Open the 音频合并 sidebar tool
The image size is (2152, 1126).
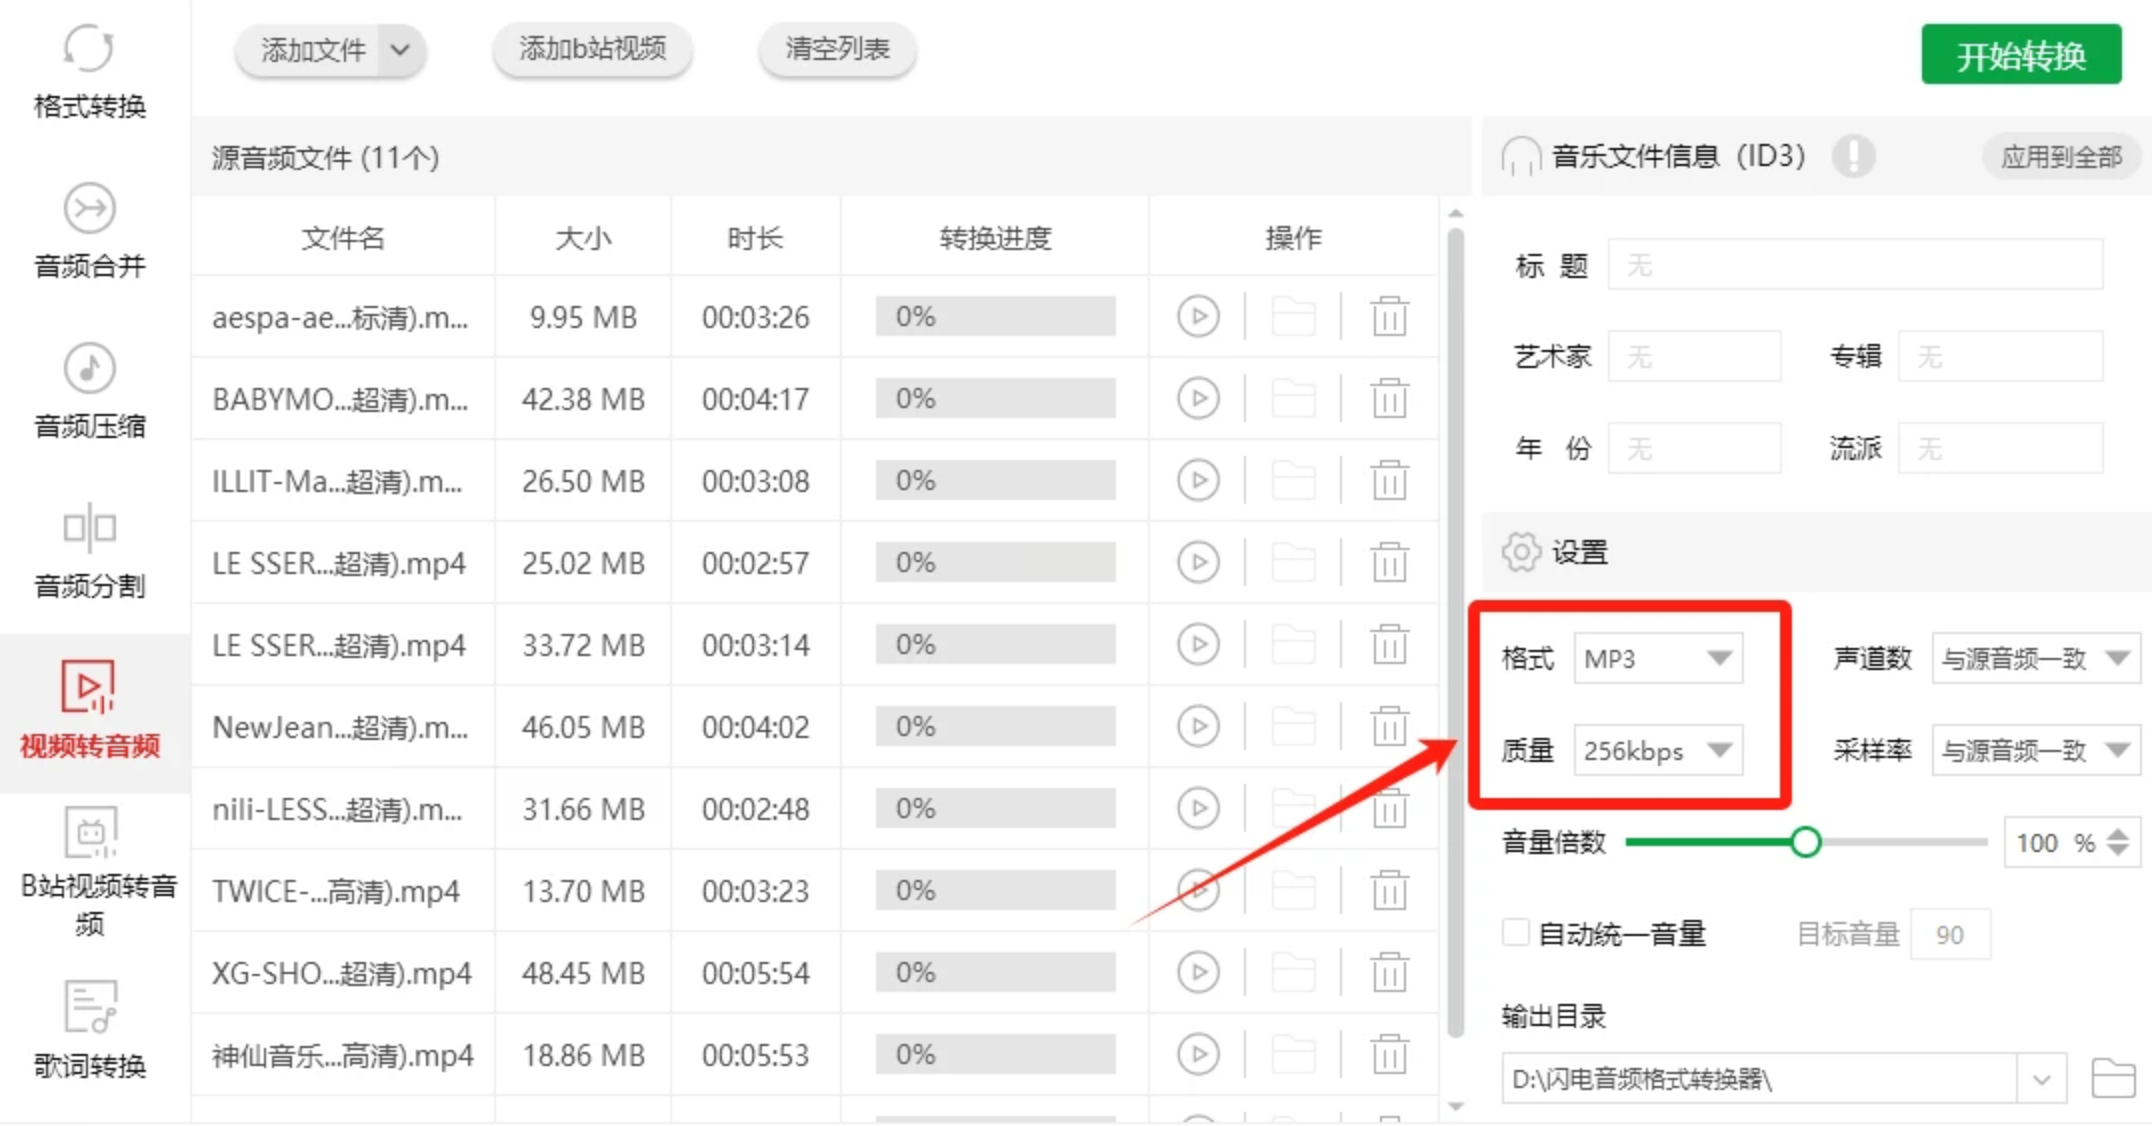click(x=90, y=231)
